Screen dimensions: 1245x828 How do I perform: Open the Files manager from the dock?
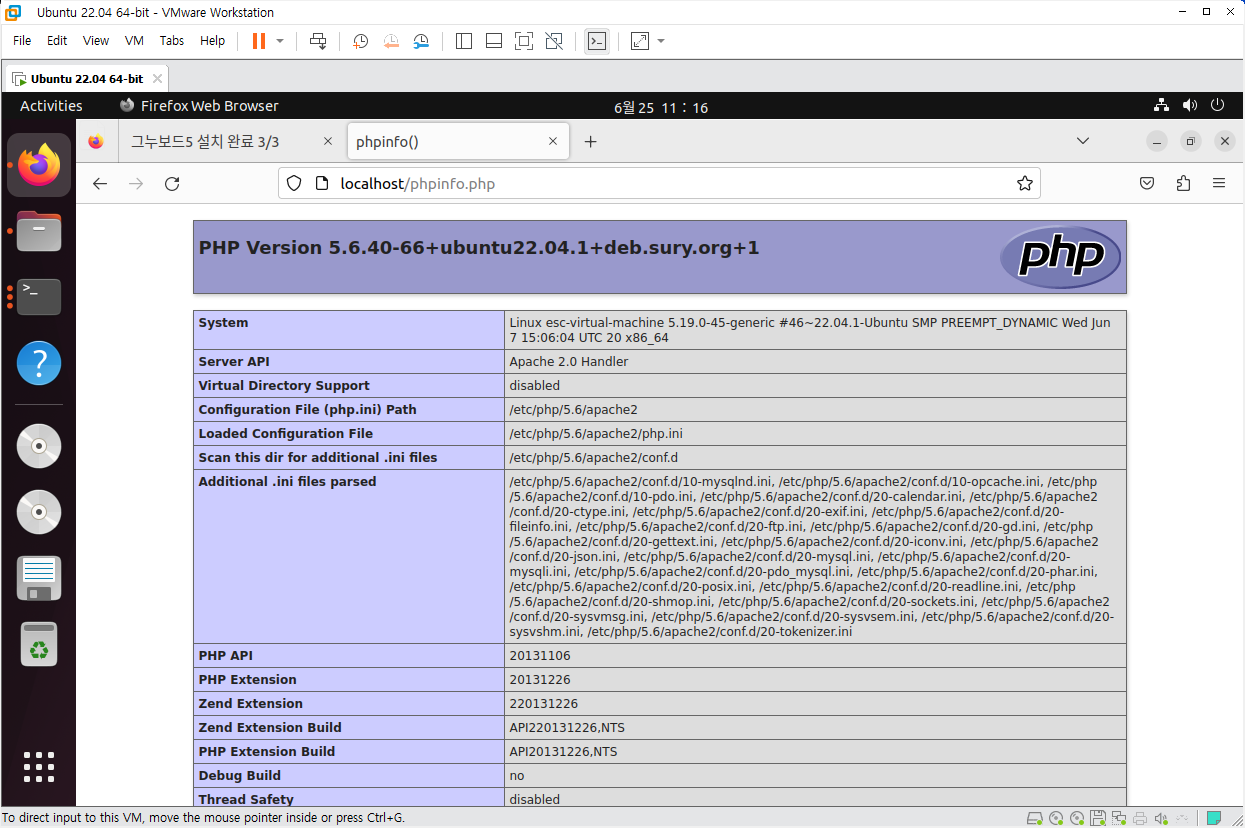click(39, 231)
